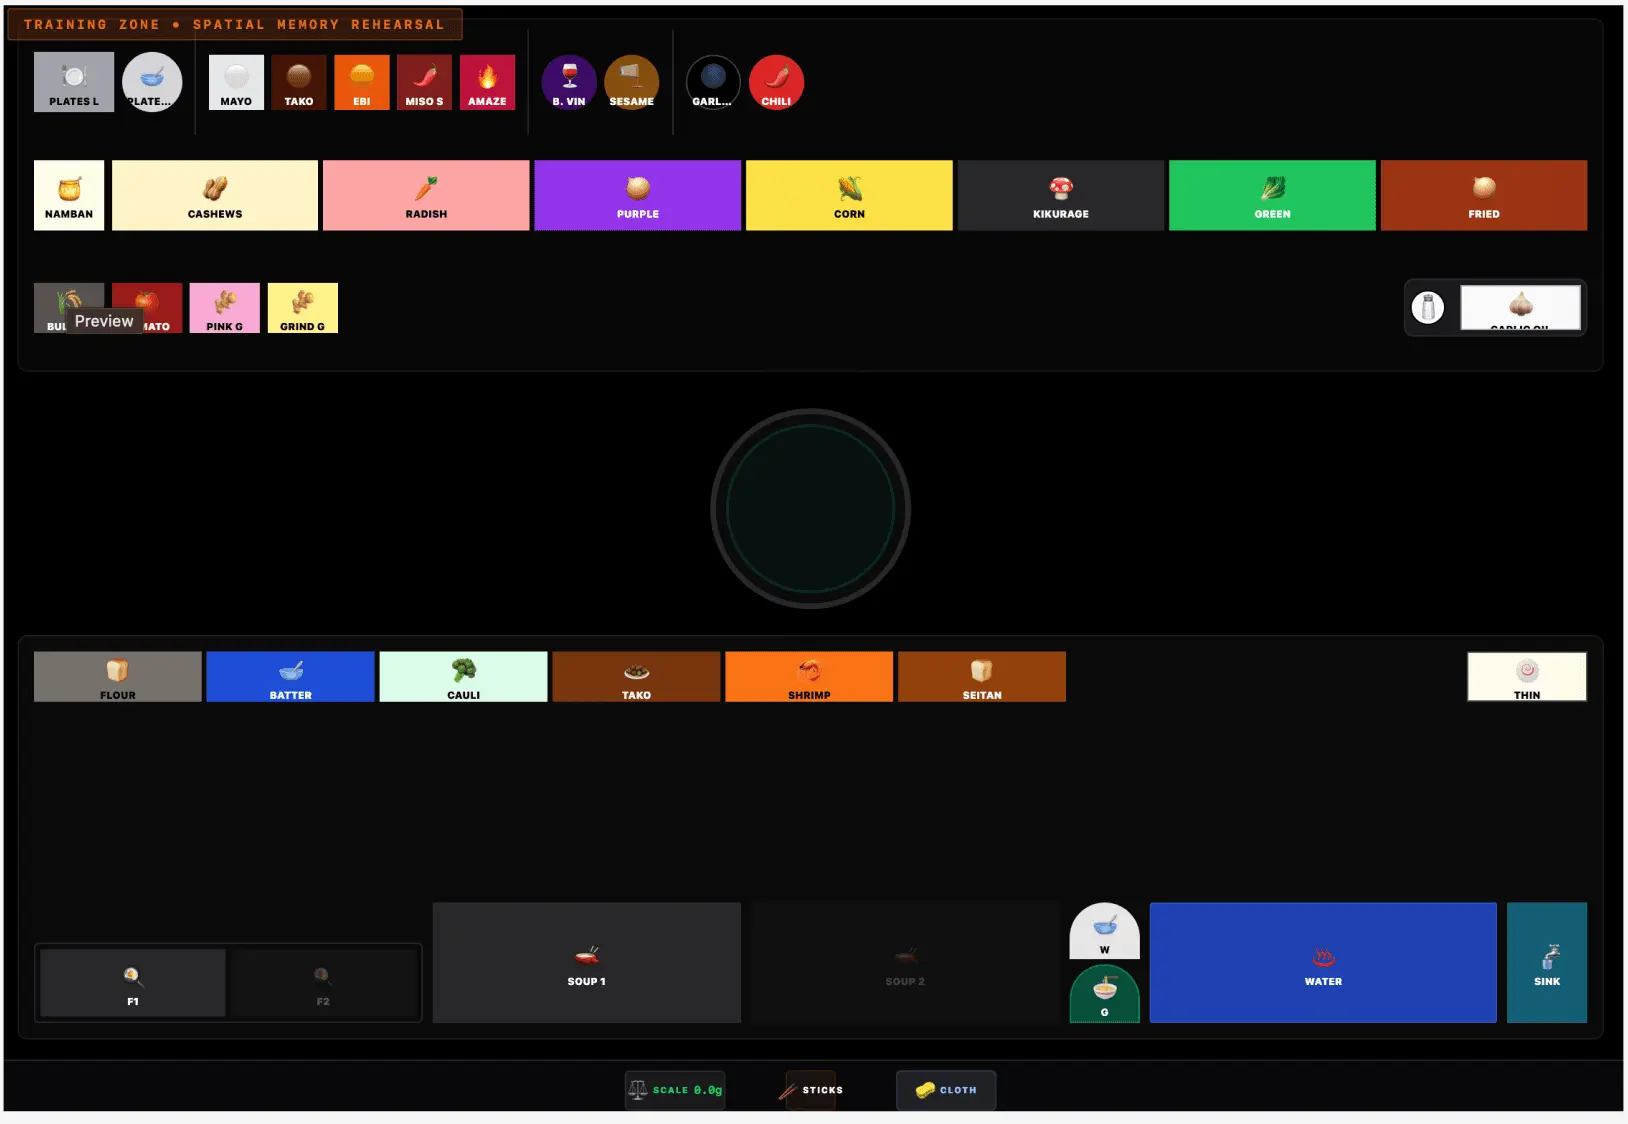Select the NAMBAN honey pot tile
The width and height of the screenshot is (1628, 1124).
click(x=69, y=195)
